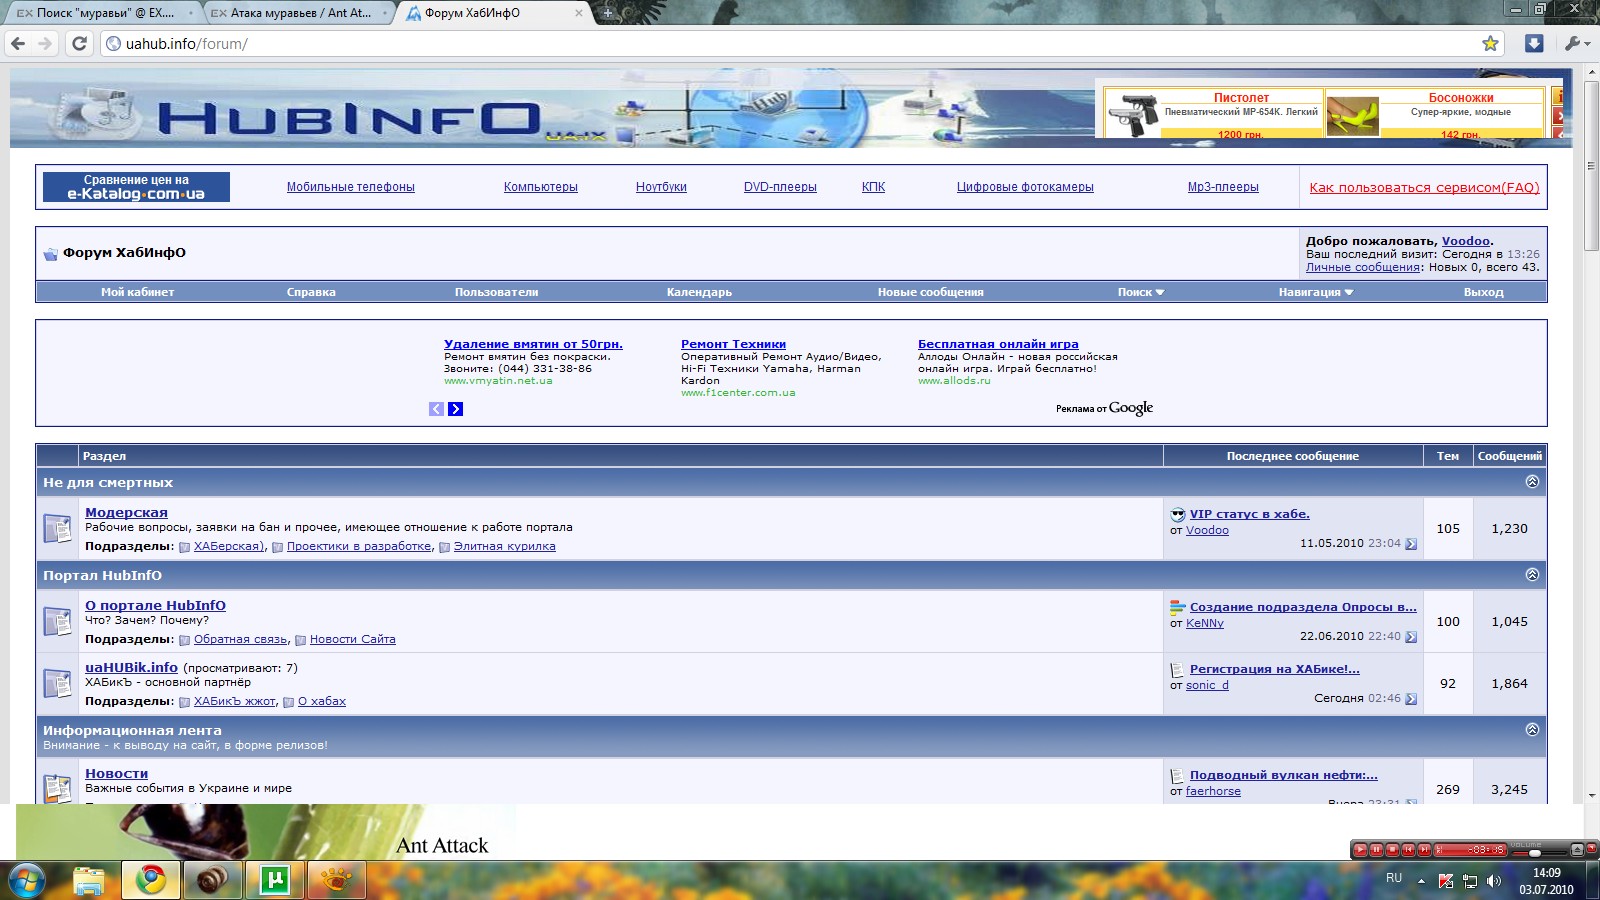Click the Chrome wrench settings icon
This screenshot has height=900, width=1600.
(x=1574, y=44)
